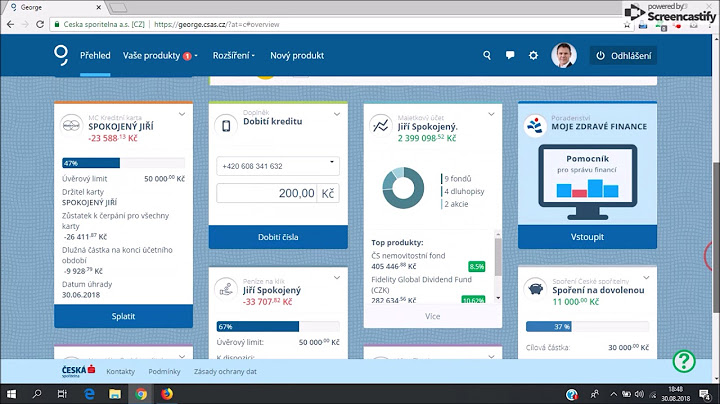Click the Česká spořitelna footer logo
720x404 pixels.
79,371
